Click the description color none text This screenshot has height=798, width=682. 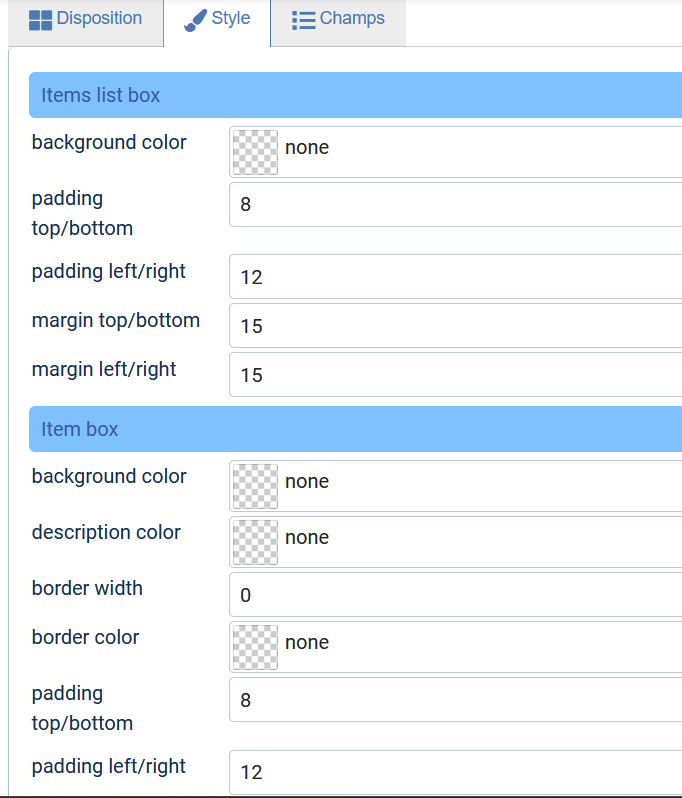point(307,537)
